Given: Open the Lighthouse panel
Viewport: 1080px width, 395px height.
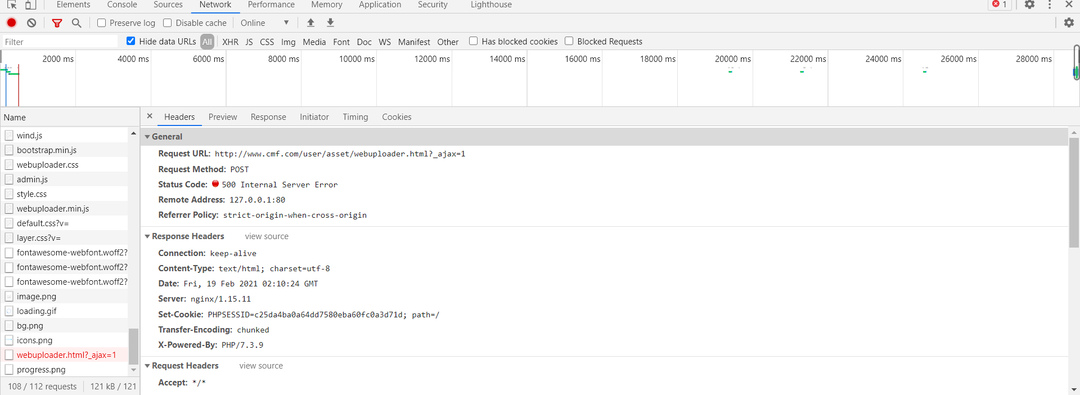Looking at the screenshot, I should pyautogui.click(x=491, y=5).
